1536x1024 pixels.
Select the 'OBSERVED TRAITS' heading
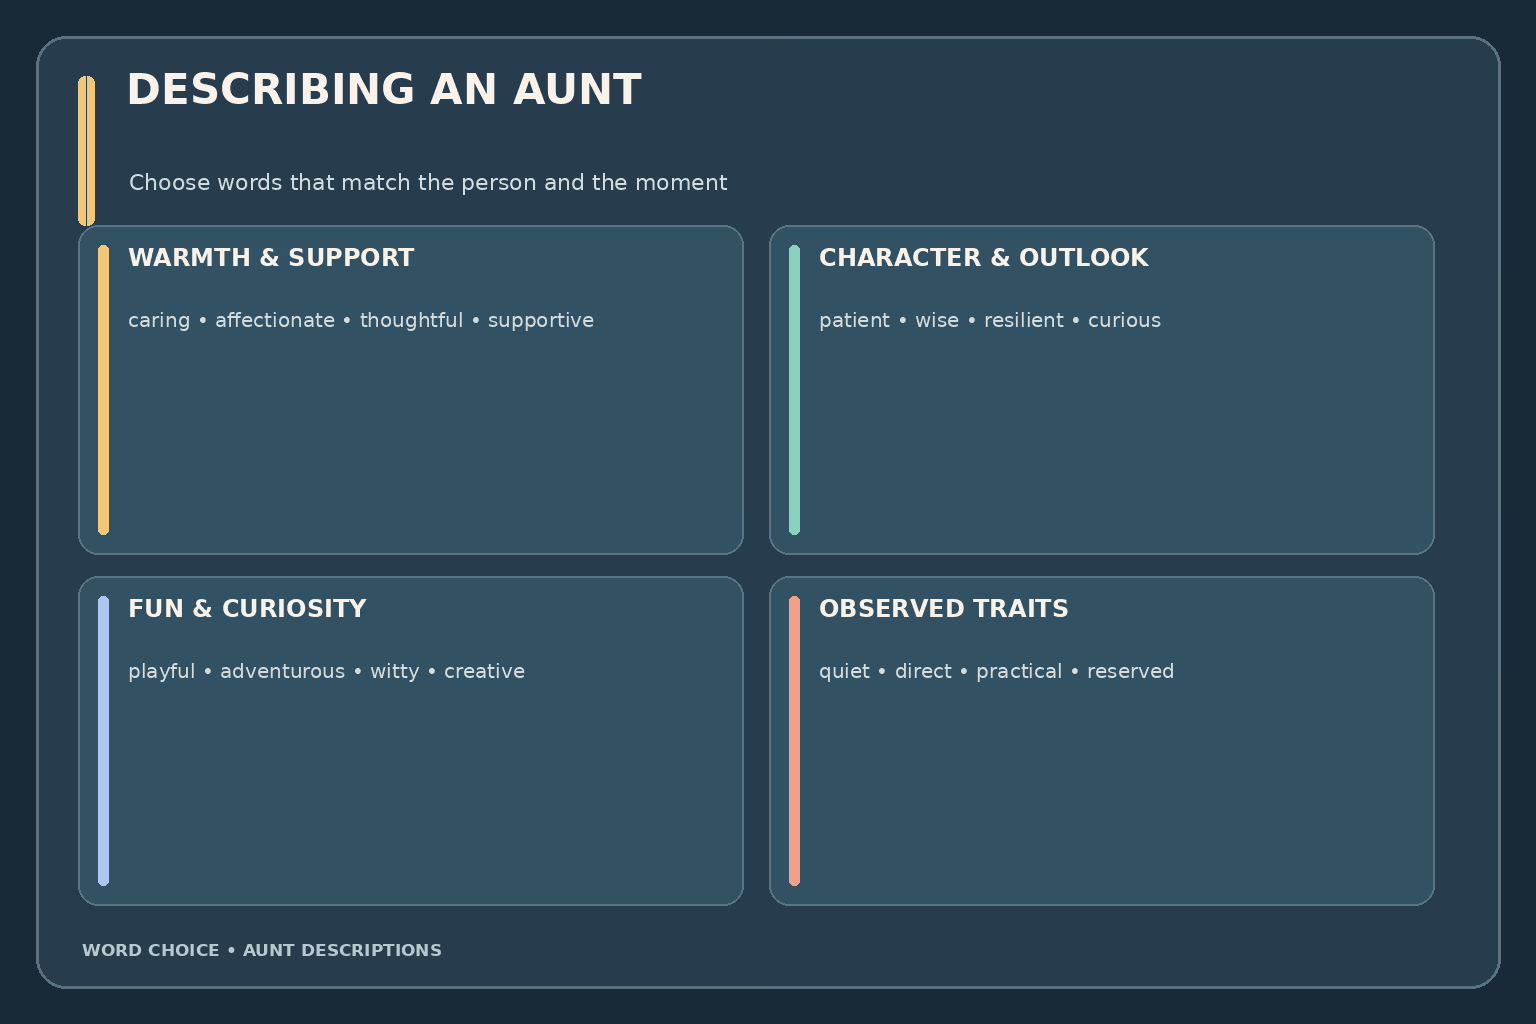pos(944,609)
